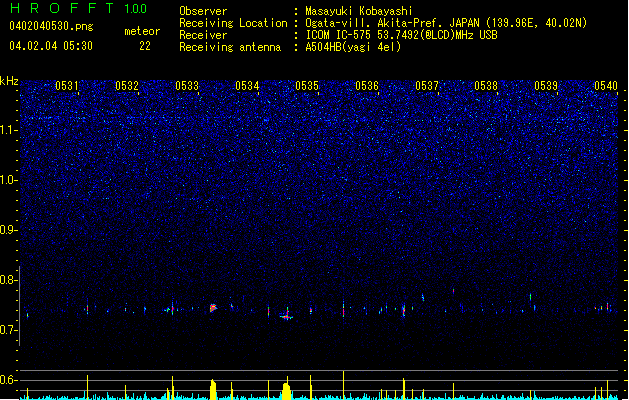Click the HROFFT 1.0.0 title text

[78, 8]
